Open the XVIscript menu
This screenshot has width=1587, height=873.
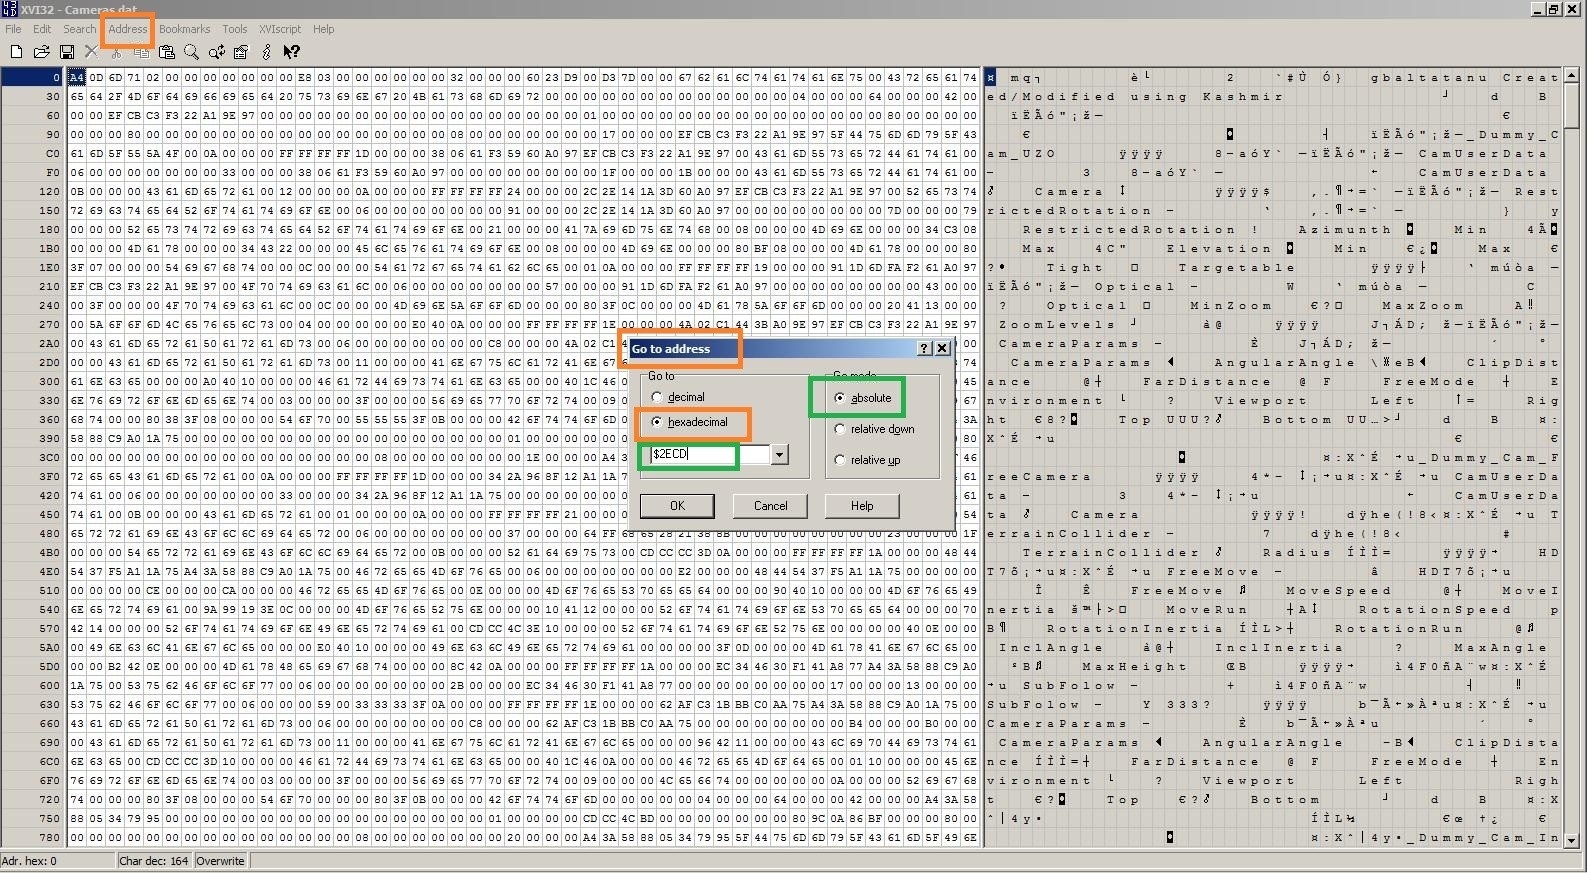point(280,29)
